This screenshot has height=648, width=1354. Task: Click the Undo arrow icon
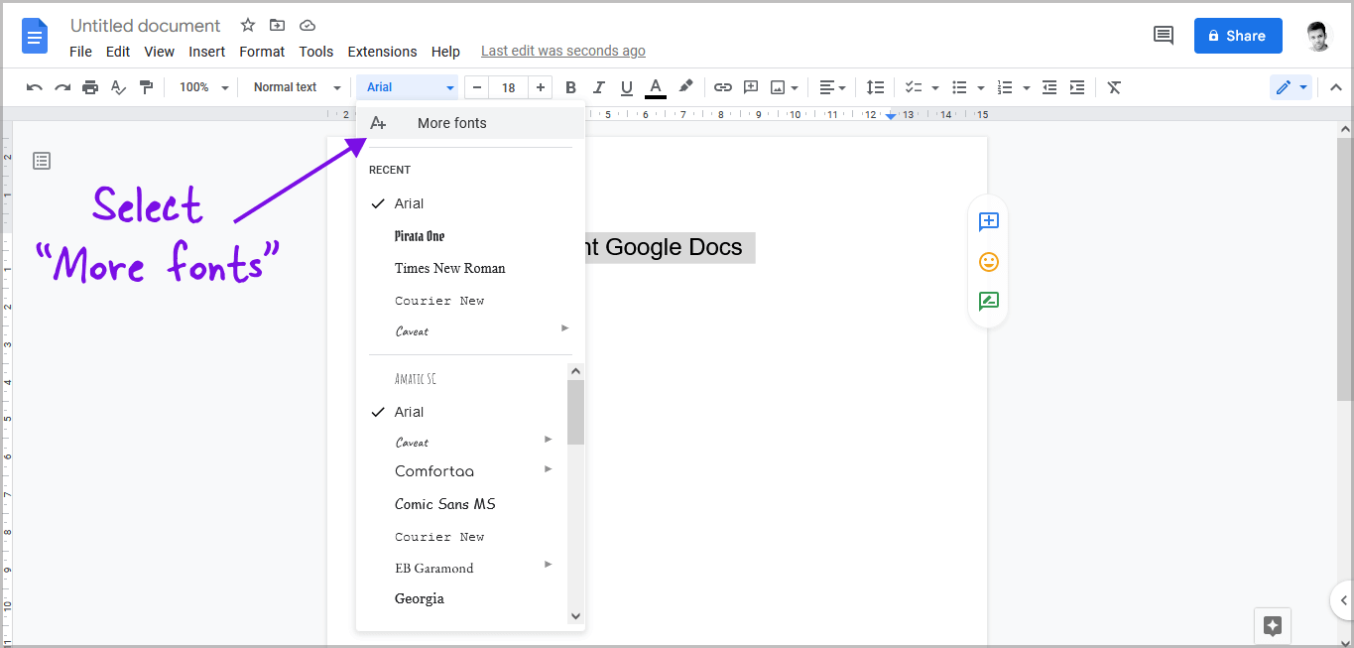[34, 88]
